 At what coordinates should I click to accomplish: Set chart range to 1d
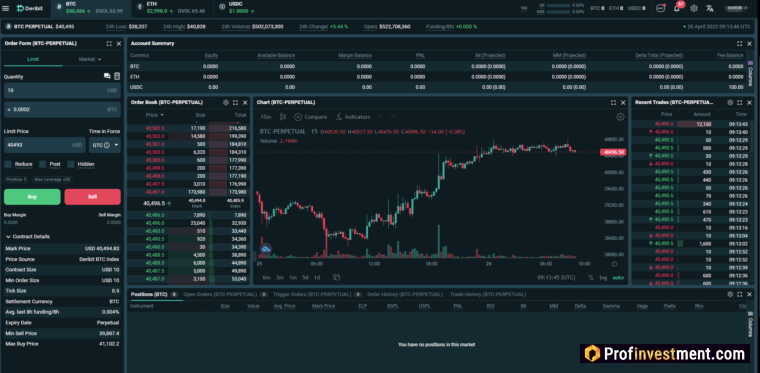click(x=317, y=278)
